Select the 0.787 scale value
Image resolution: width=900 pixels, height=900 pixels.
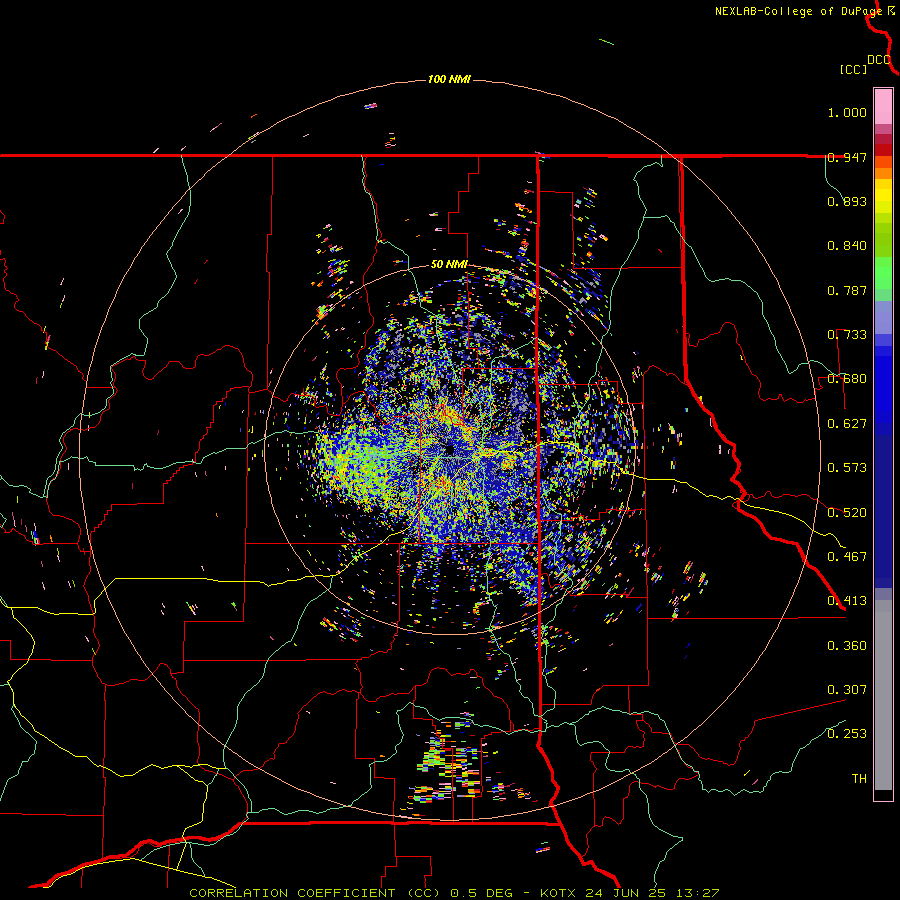click(x=847, y=290)
